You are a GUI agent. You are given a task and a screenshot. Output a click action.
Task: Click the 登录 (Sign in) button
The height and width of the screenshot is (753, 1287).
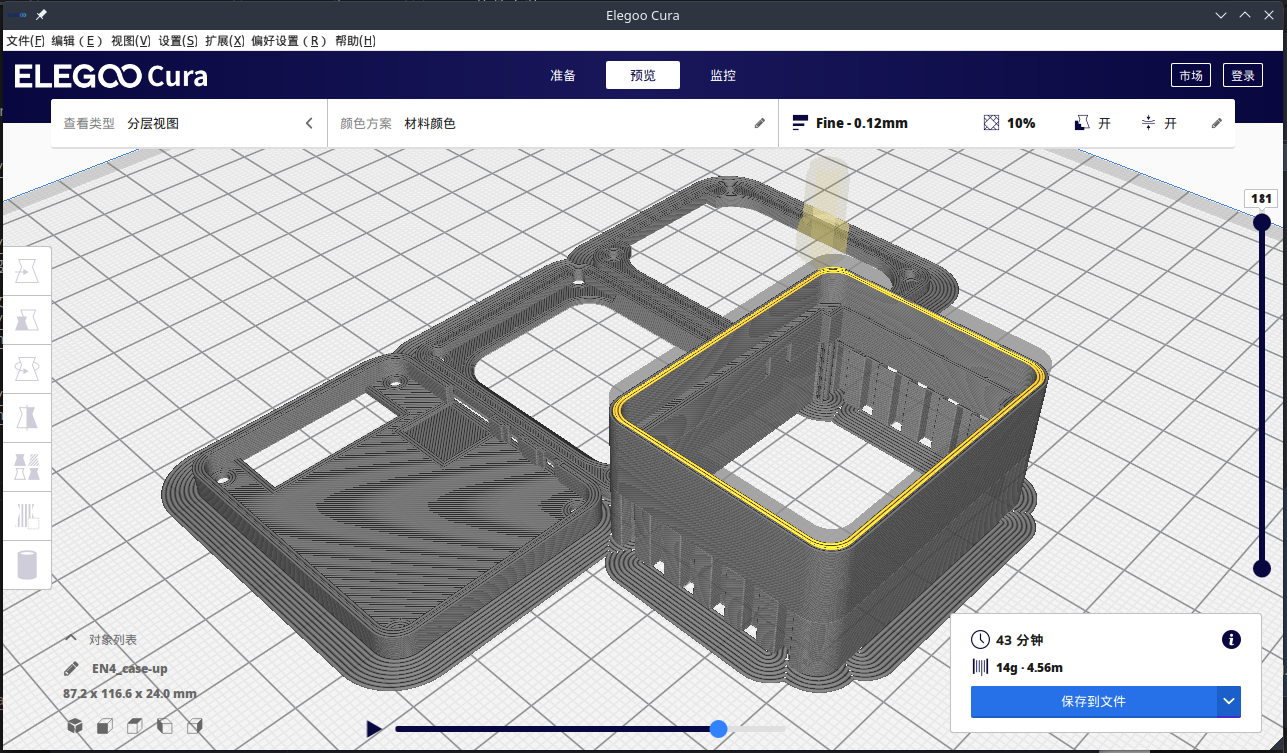coord(1243,75)
